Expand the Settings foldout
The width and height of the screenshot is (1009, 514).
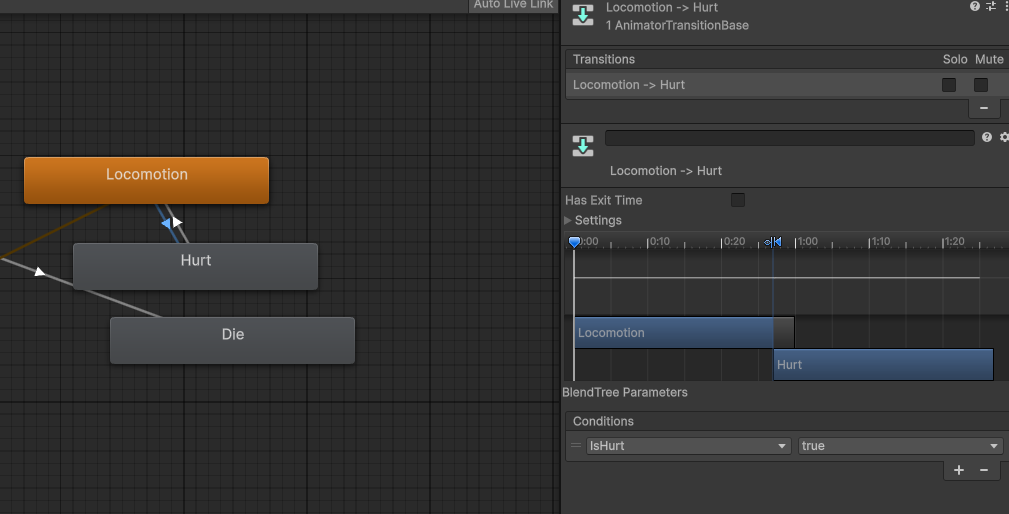(568, 220)
